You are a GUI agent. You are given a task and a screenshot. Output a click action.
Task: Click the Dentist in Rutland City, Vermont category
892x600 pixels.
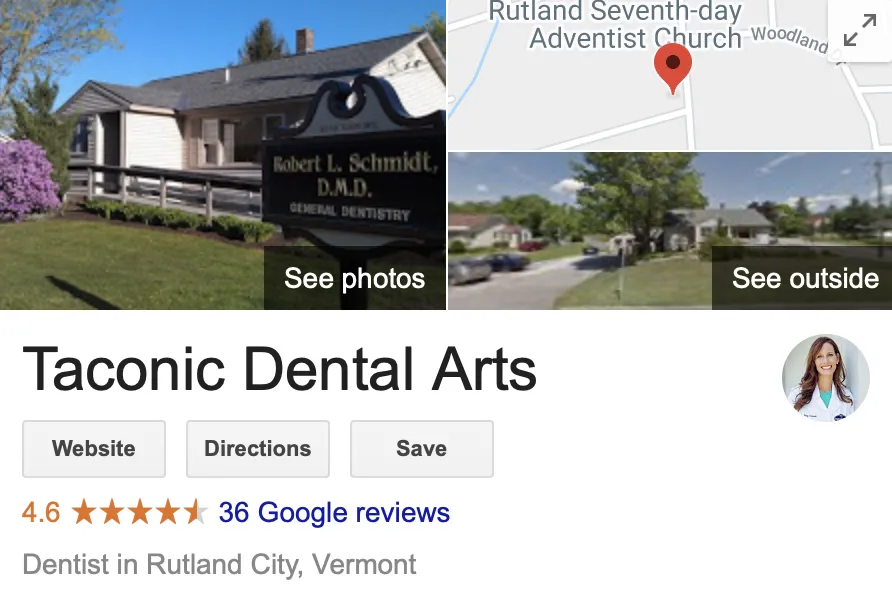(x=219, y=565)
